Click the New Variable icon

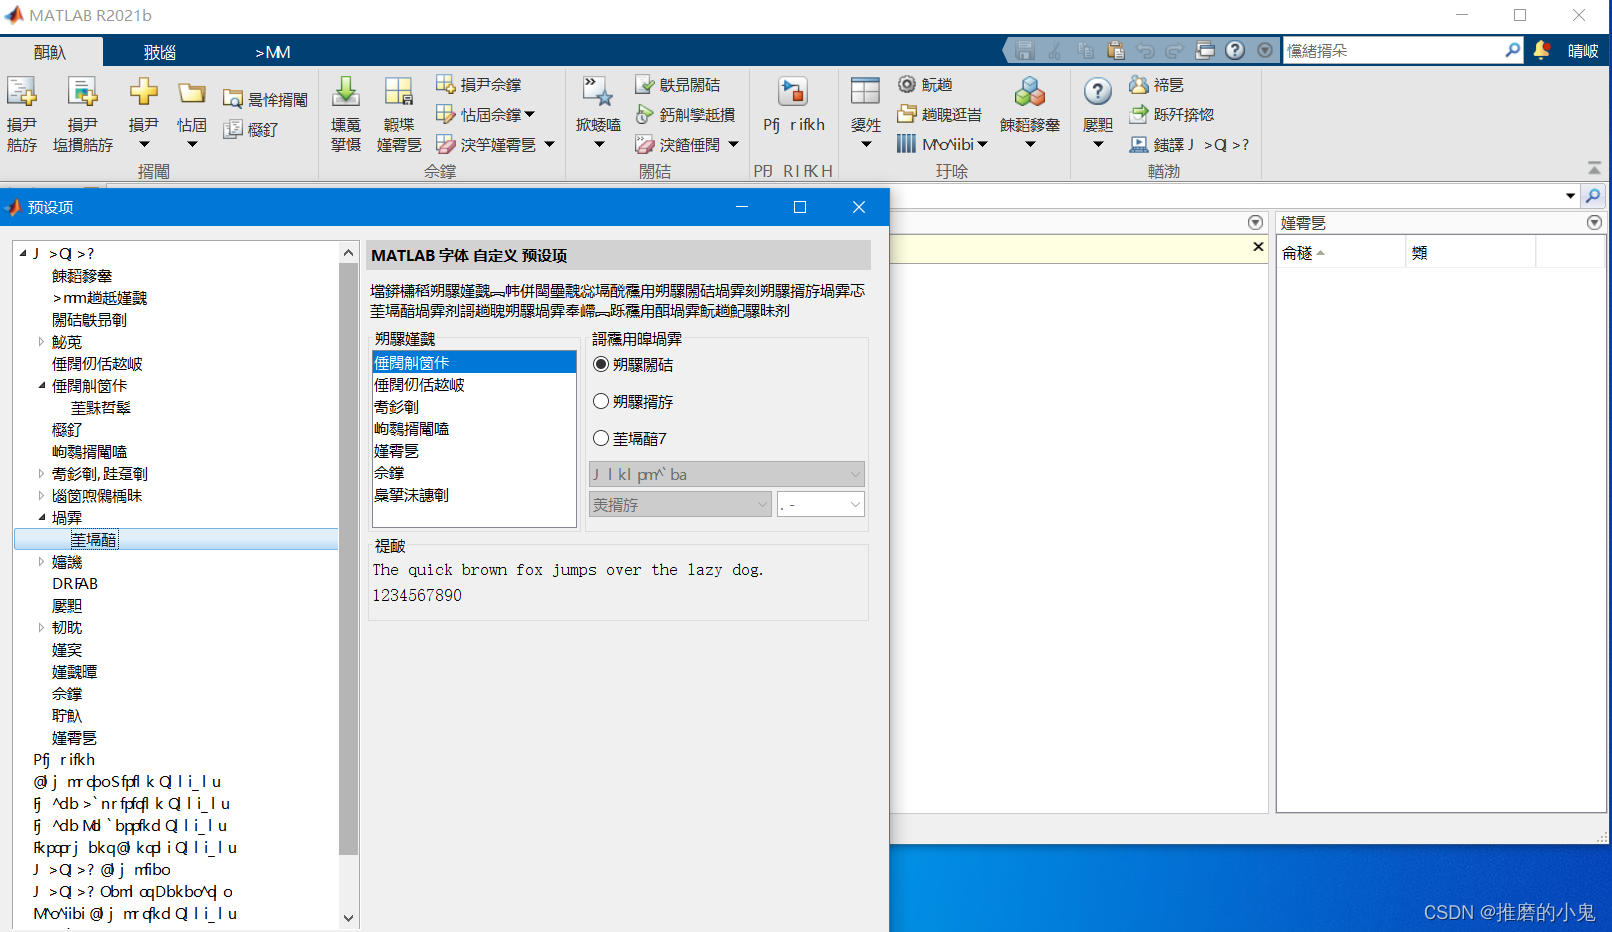coord(446,84)
